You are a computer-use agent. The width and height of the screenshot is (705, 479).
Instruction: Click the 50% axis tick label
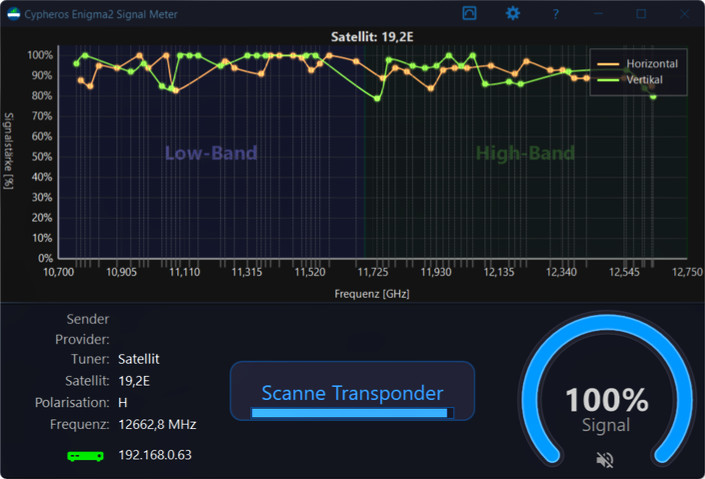[x=42, y=157]
